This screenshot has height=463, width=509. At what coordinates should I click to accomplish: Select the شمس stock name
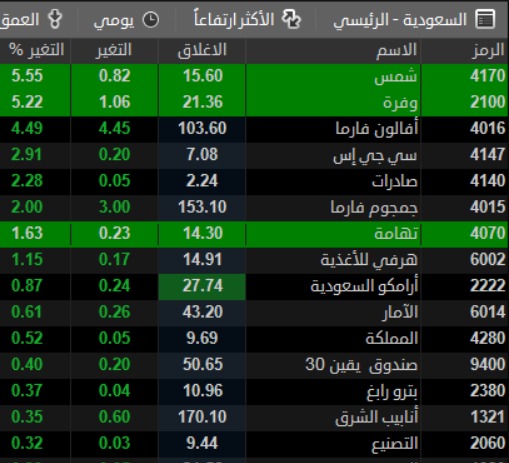pyautogui.click(x=396, y=77)
